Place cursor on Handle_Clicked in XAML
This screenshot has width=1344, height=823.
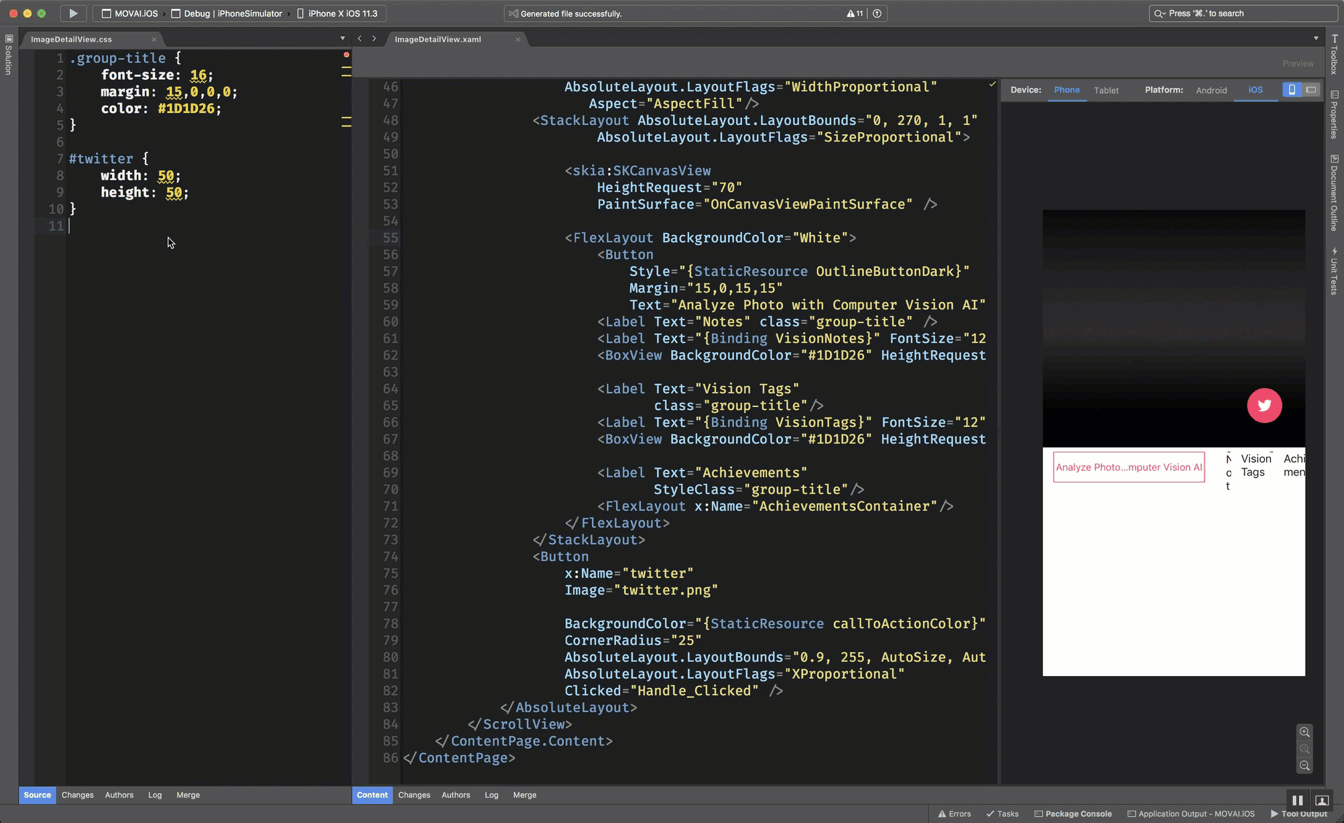694,691
